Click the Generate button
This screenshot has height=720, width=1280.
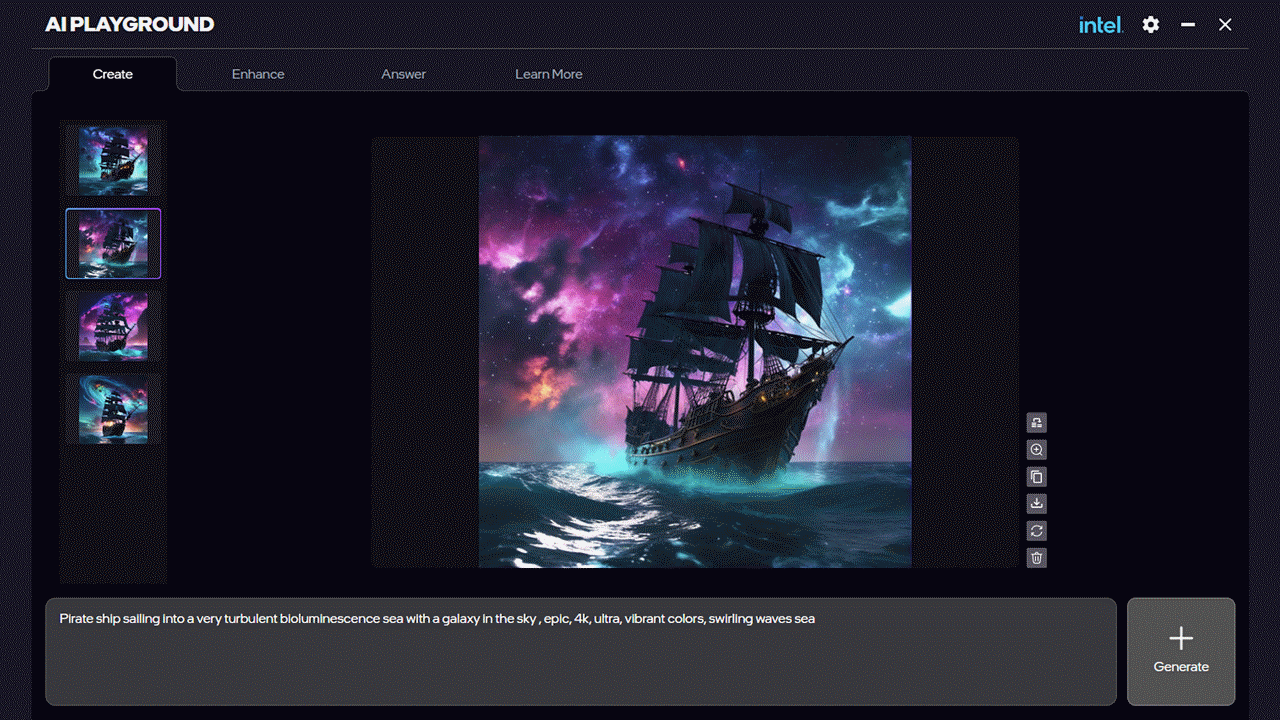click(1181, 652)
